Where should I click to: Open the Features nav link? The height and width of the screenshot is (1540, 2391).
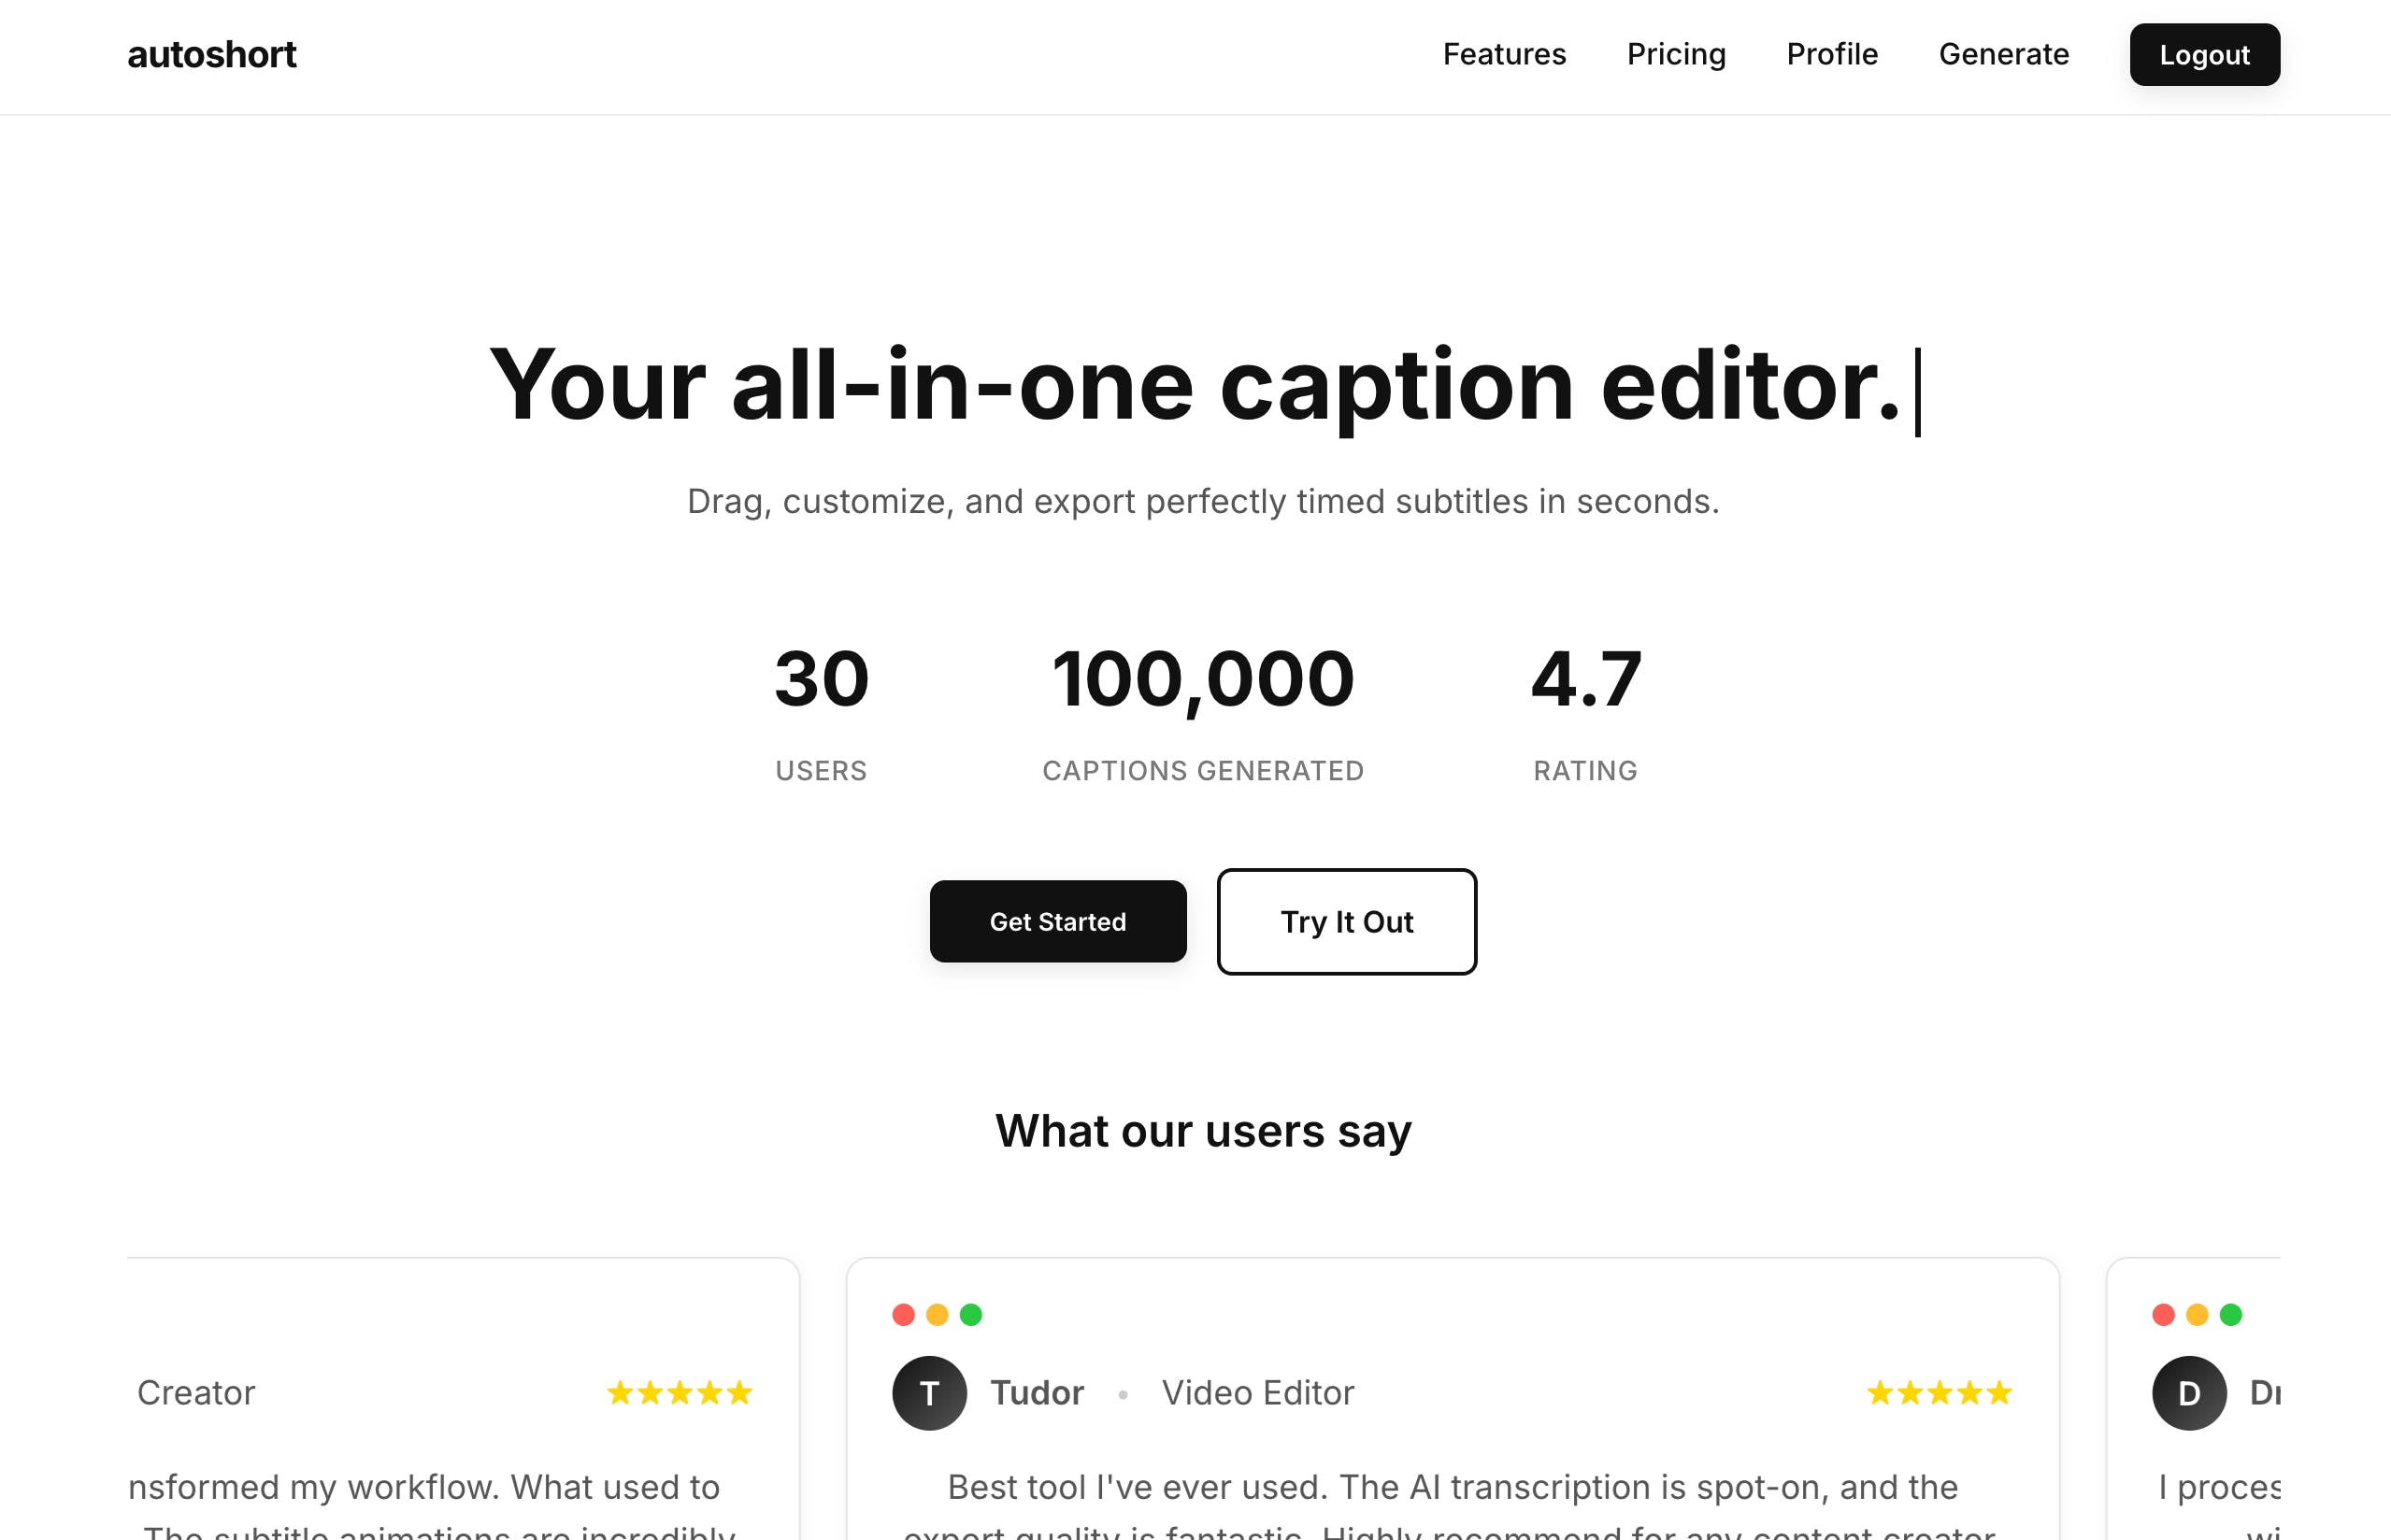pos(1503,54)
